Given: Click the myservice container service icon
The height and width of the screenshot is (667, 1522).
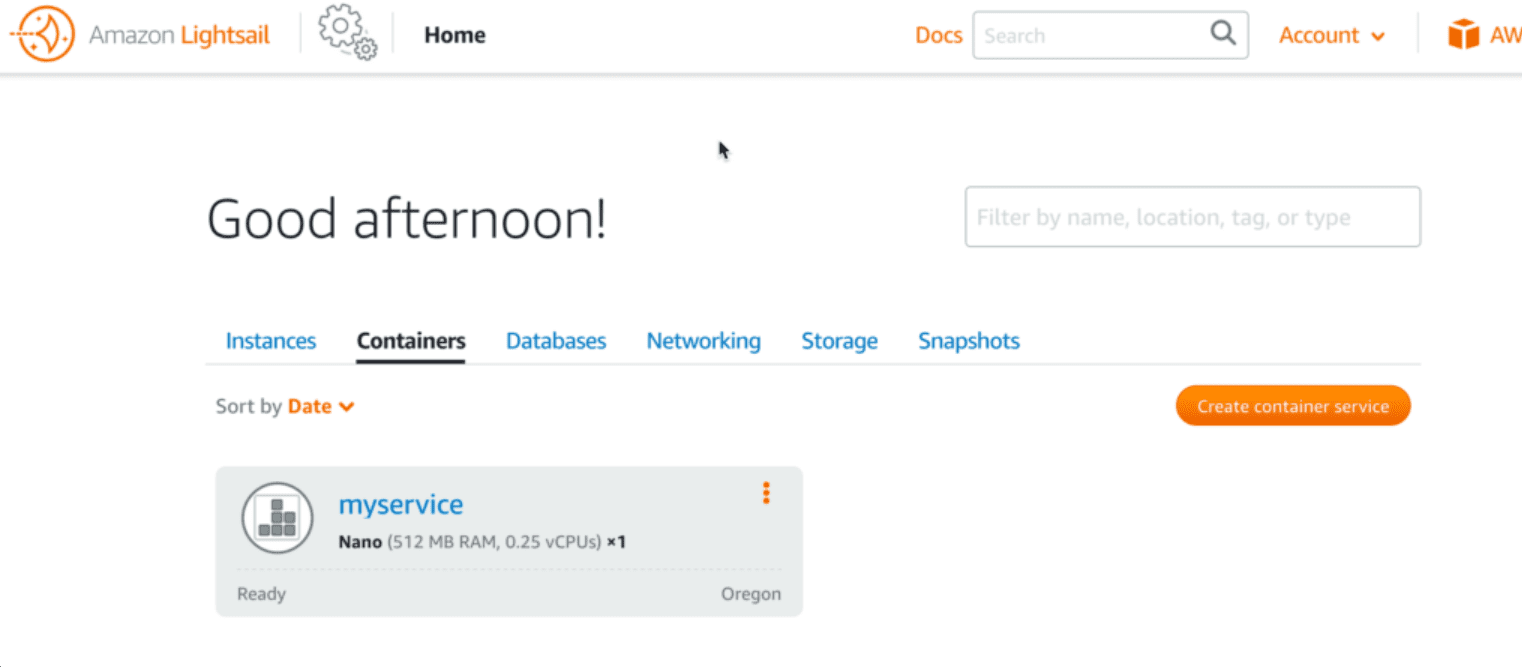Looking at the screenshot, I should click(272, 517).
